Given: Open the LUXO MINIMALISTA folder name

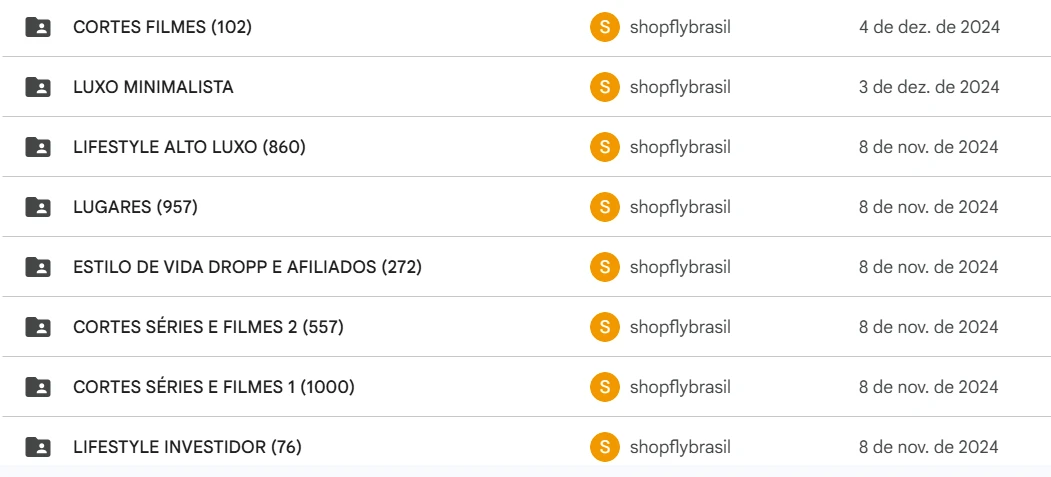Looking at the screenshot, I should click(153, 87).
